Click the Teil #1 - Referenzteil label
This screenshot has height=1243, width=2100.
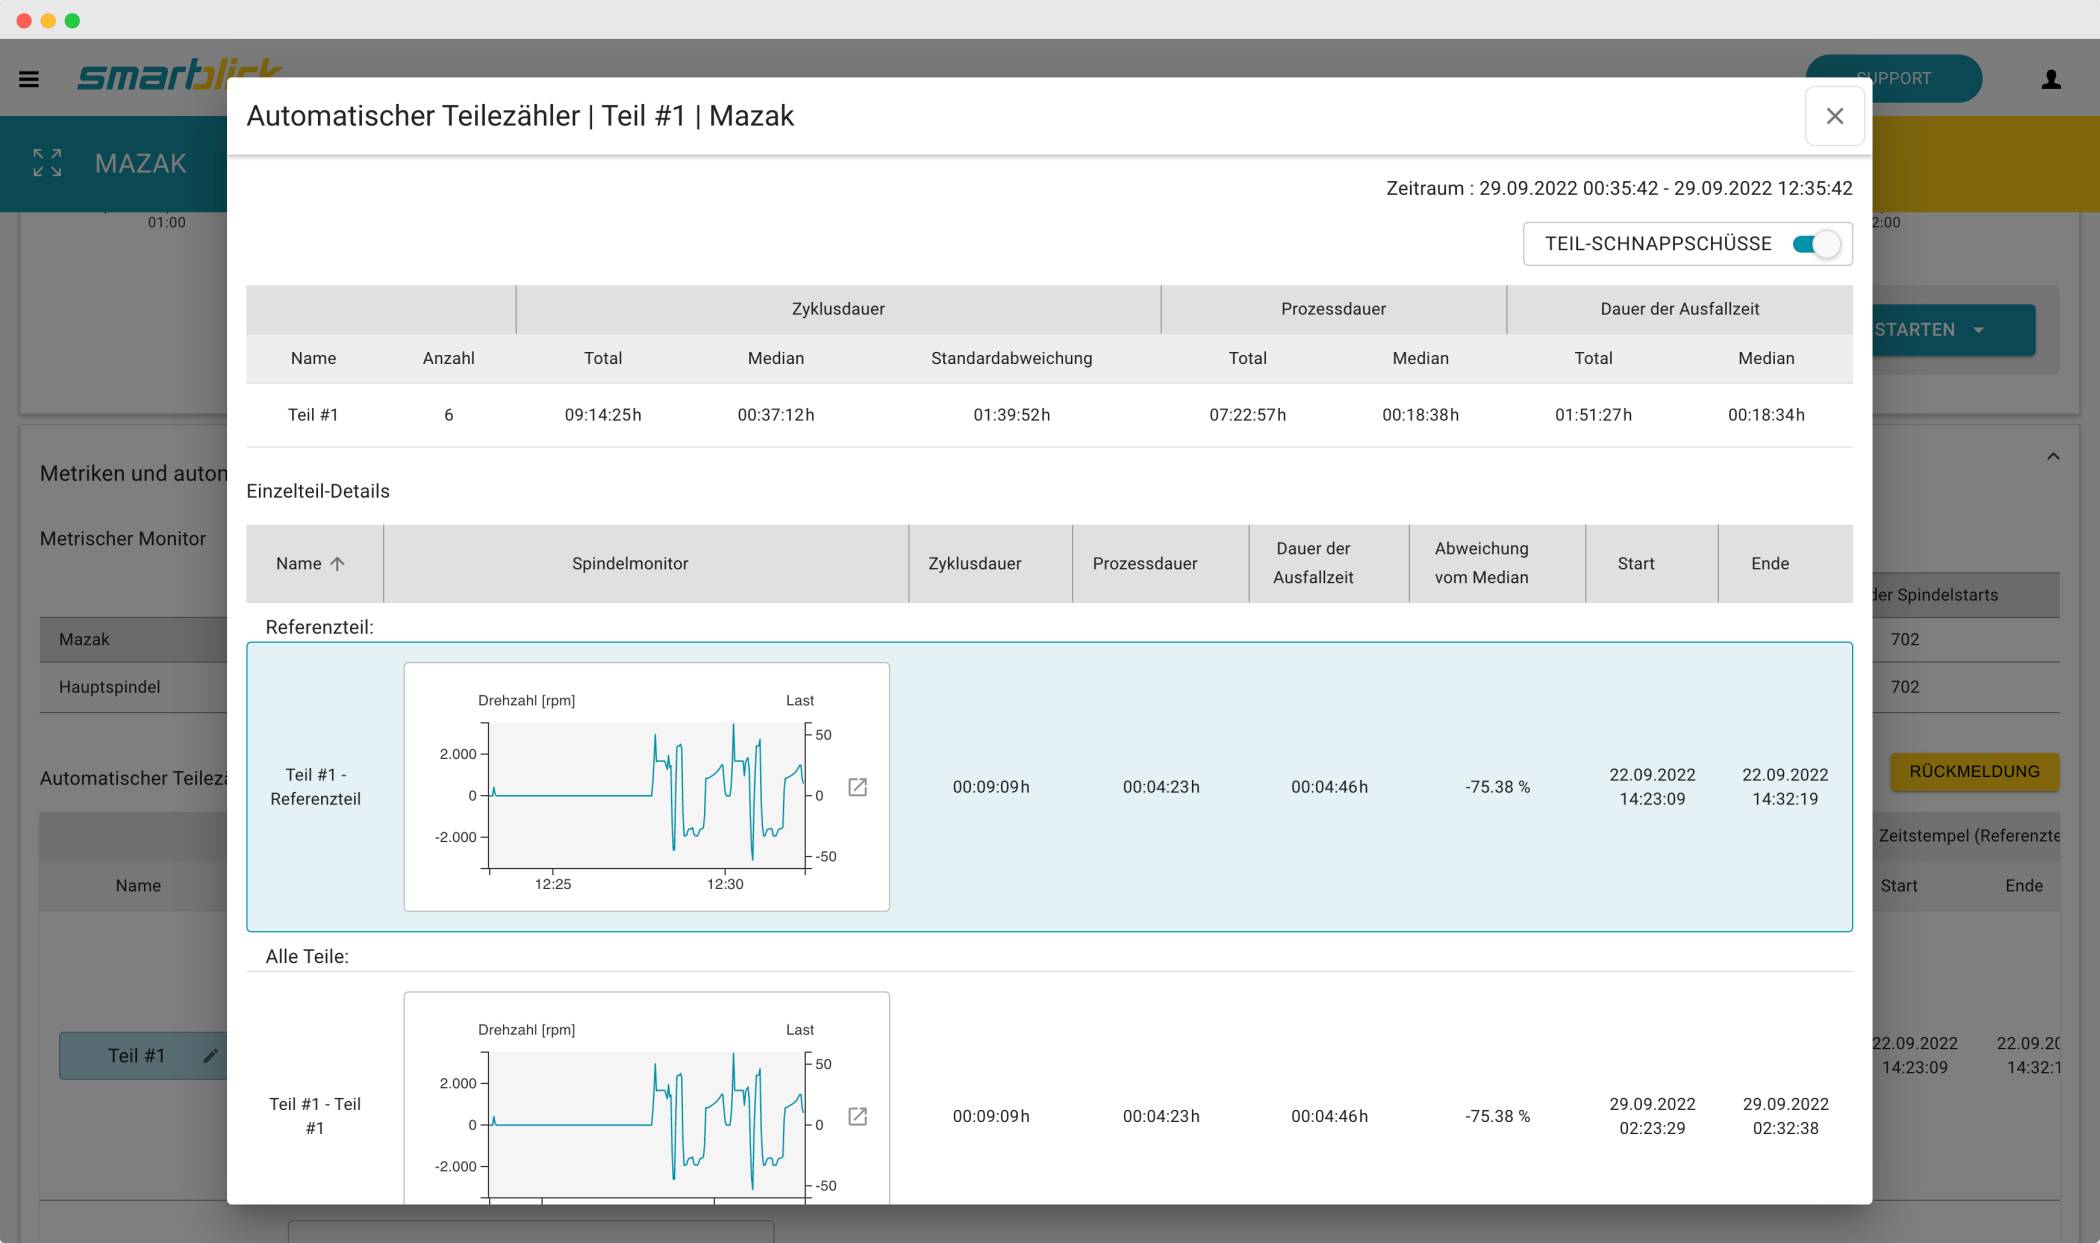pos(315,787)
